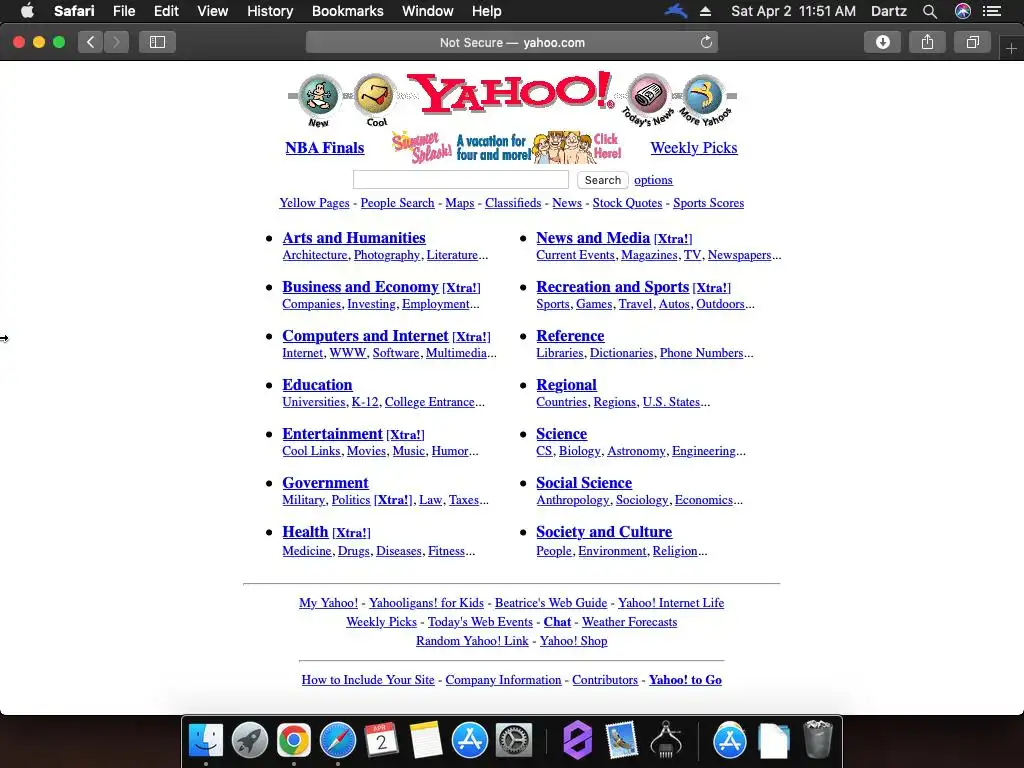Screen dimensions: 1024x768
Task: Open the Society and Culture category
Action: coord(604,532)
